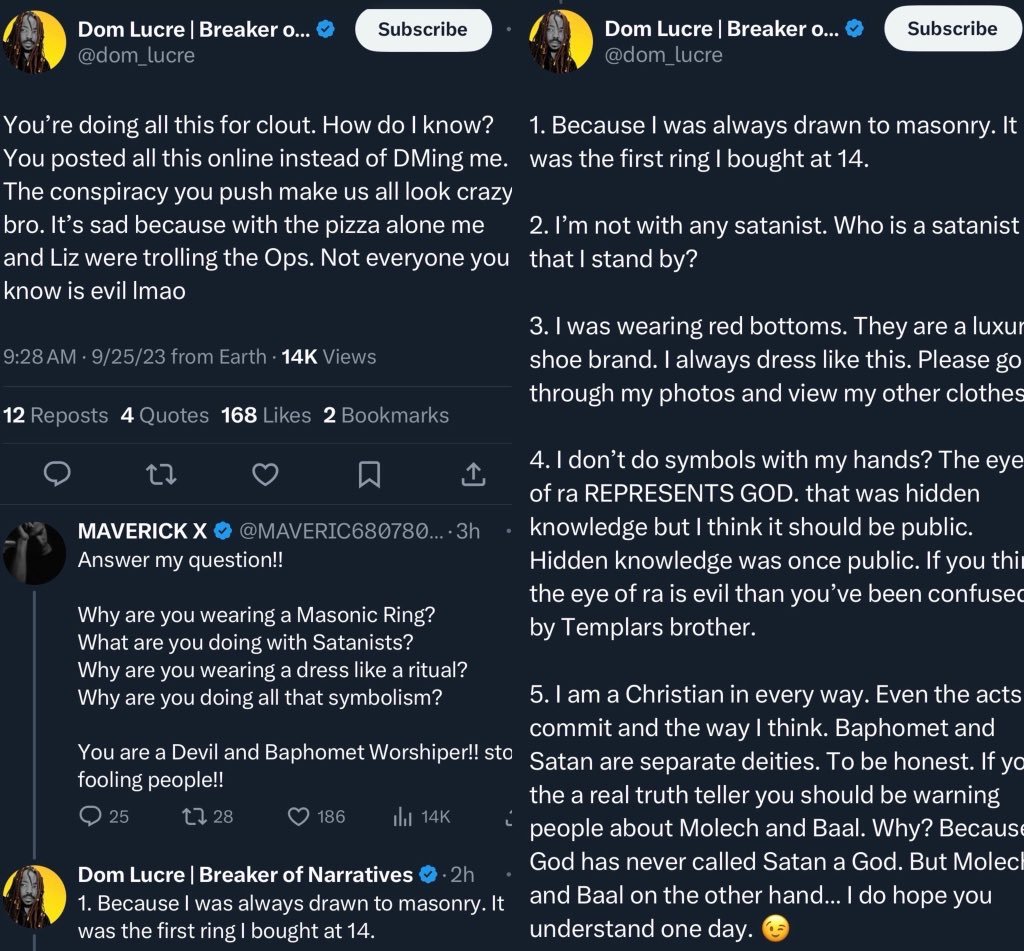This screenshot has height=951, width=1024.
Task: Show the "168 Likes" list
Action: click(266, 415)
